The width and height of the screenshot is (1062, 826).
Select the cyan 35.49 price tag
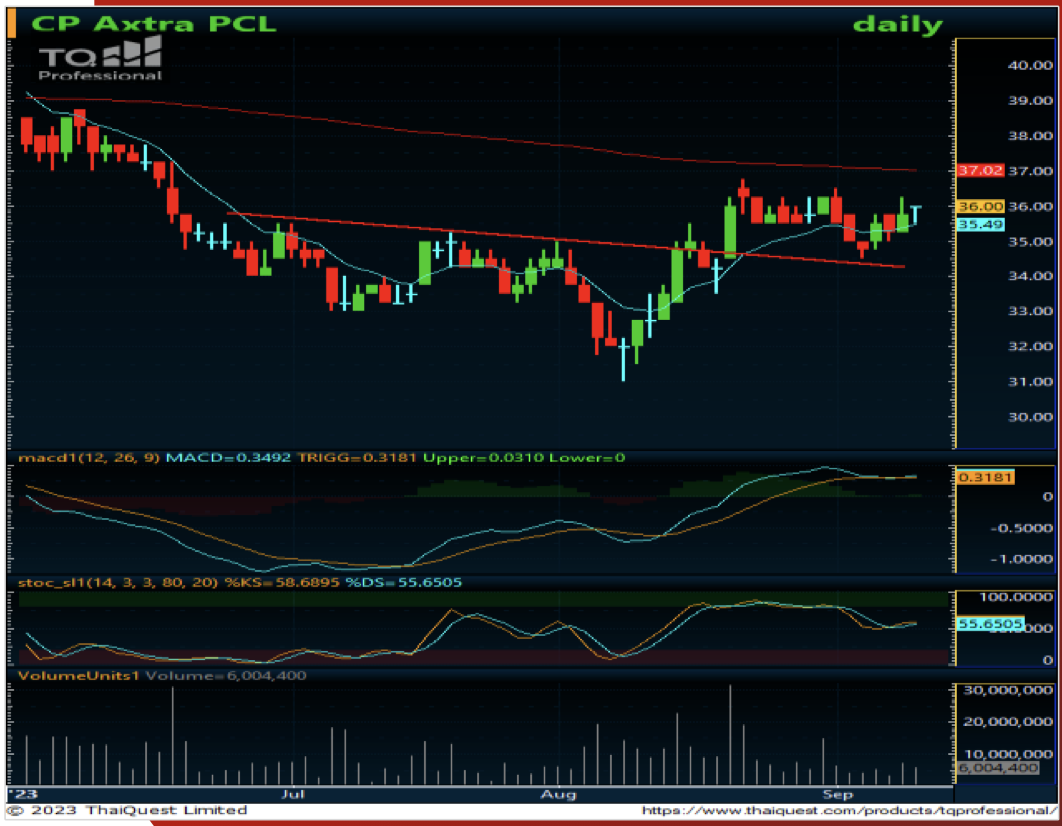(980, 224)
